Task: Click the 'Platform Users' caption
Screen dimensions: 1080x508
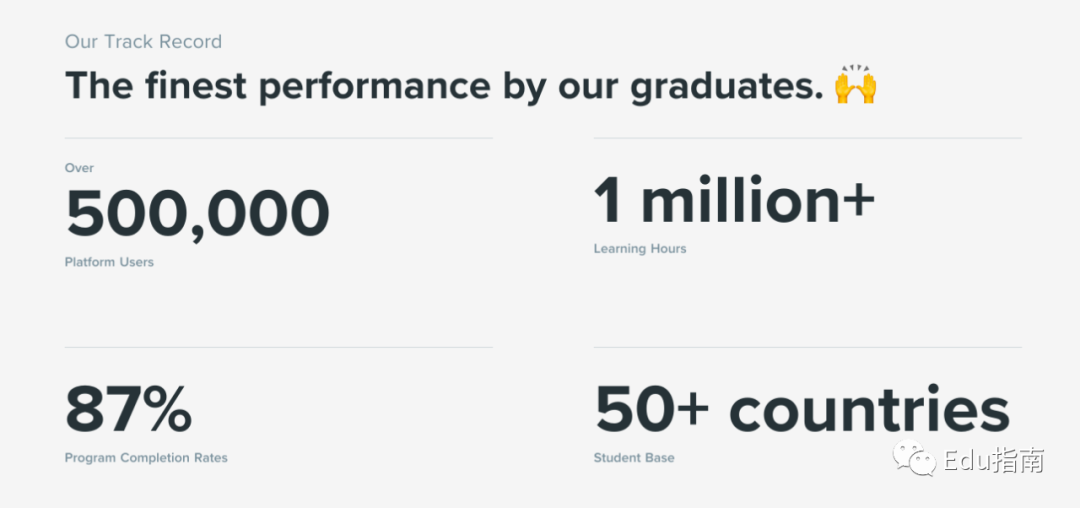Action: click(109, 262)
